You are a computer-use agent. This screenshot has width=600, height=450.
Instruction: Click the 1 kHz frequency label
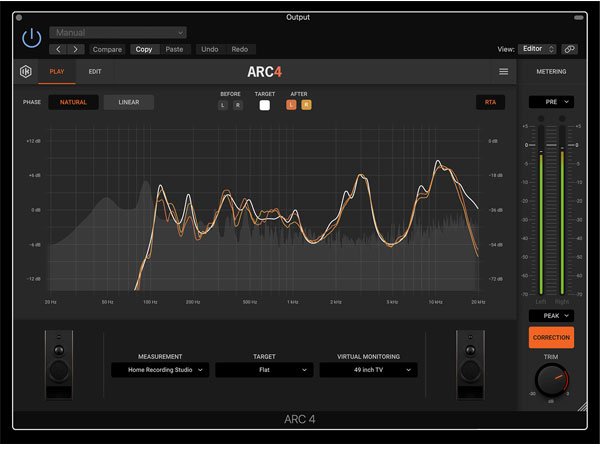click(x=293, y=302)
